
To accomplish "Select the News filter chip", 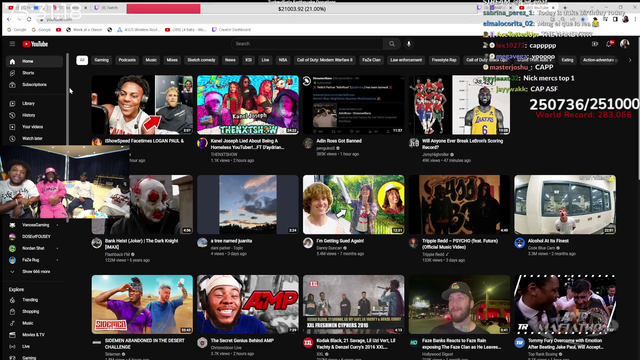I will [x=230, y=60].
